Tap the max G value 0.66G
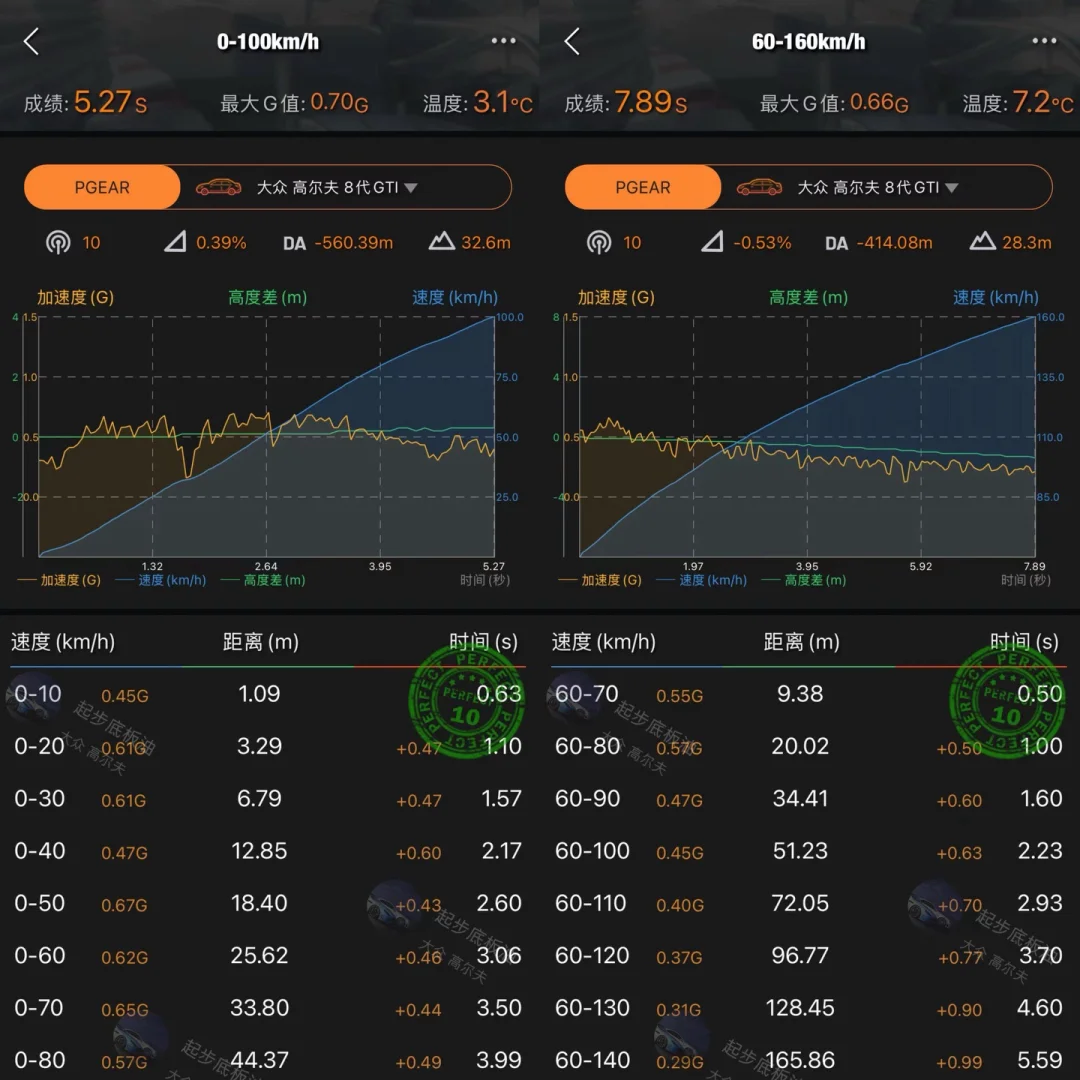The height and width of the screenshot is (1080, 1080). coord(880,103)
